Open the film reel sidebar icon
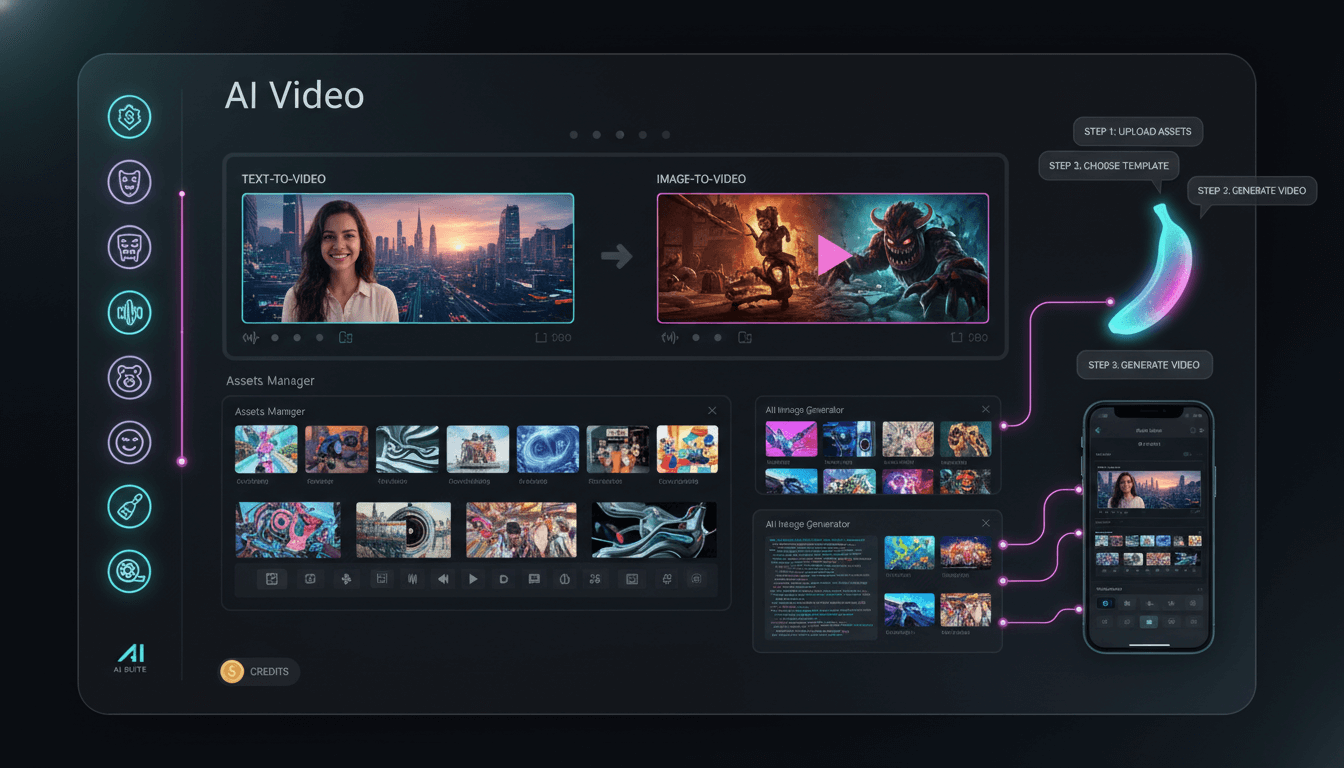 (129, 571)
